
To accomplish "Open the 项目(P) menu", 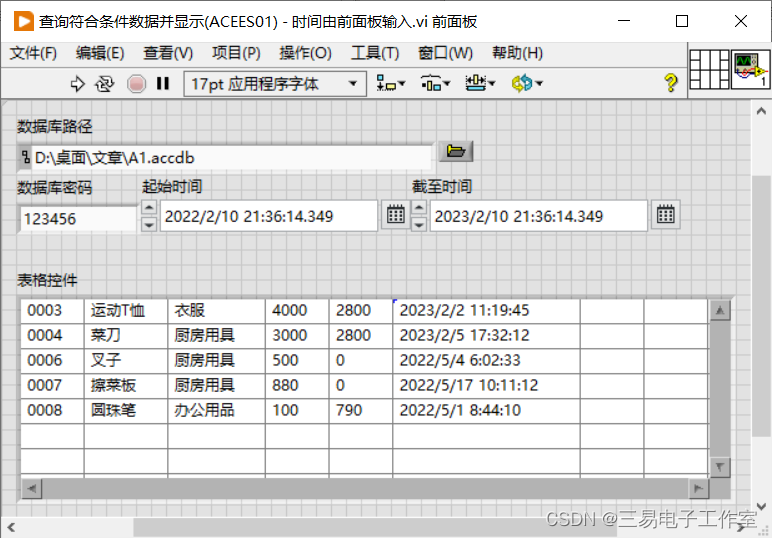I will 236,53.
